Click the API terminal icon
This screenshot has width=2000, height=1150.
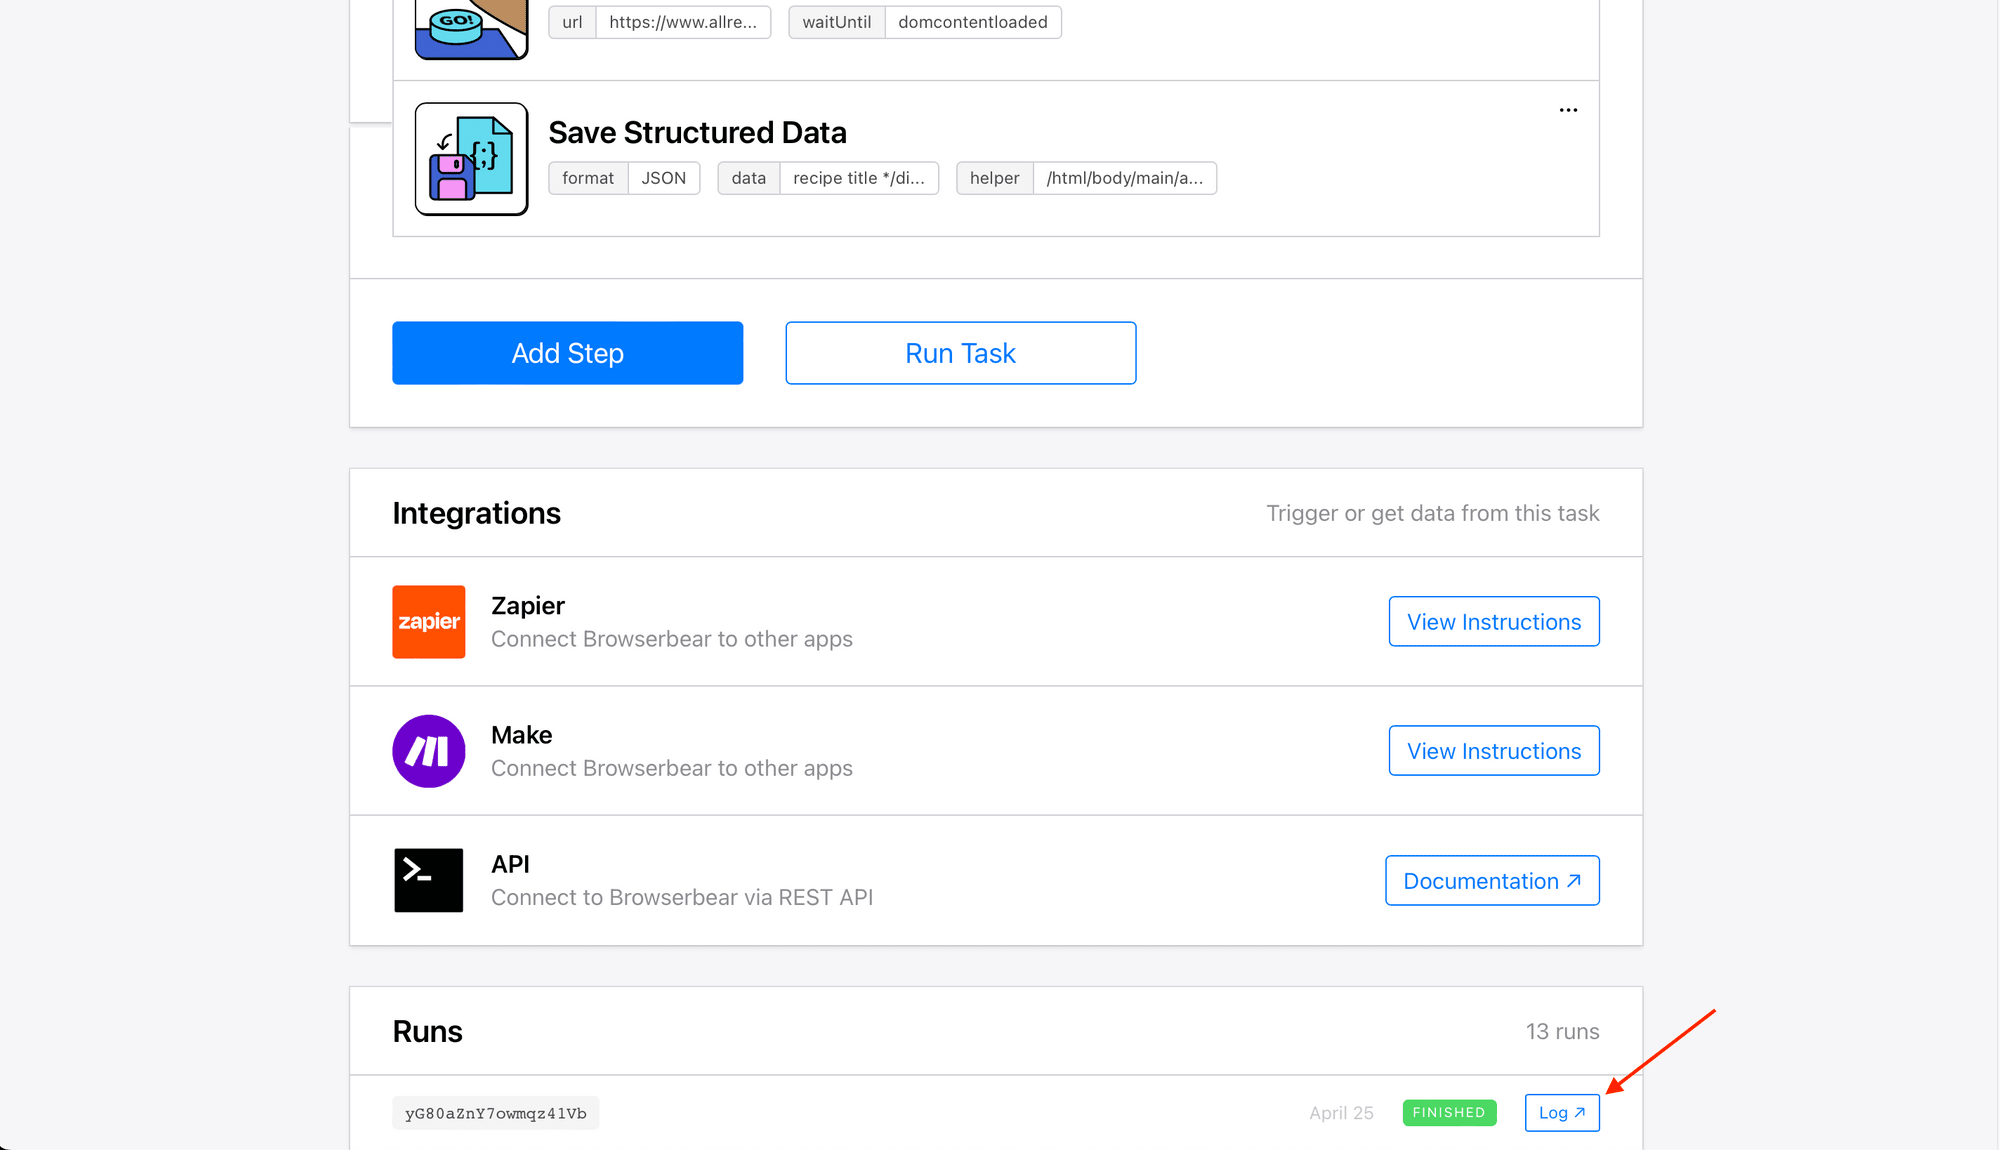[429, 881]
